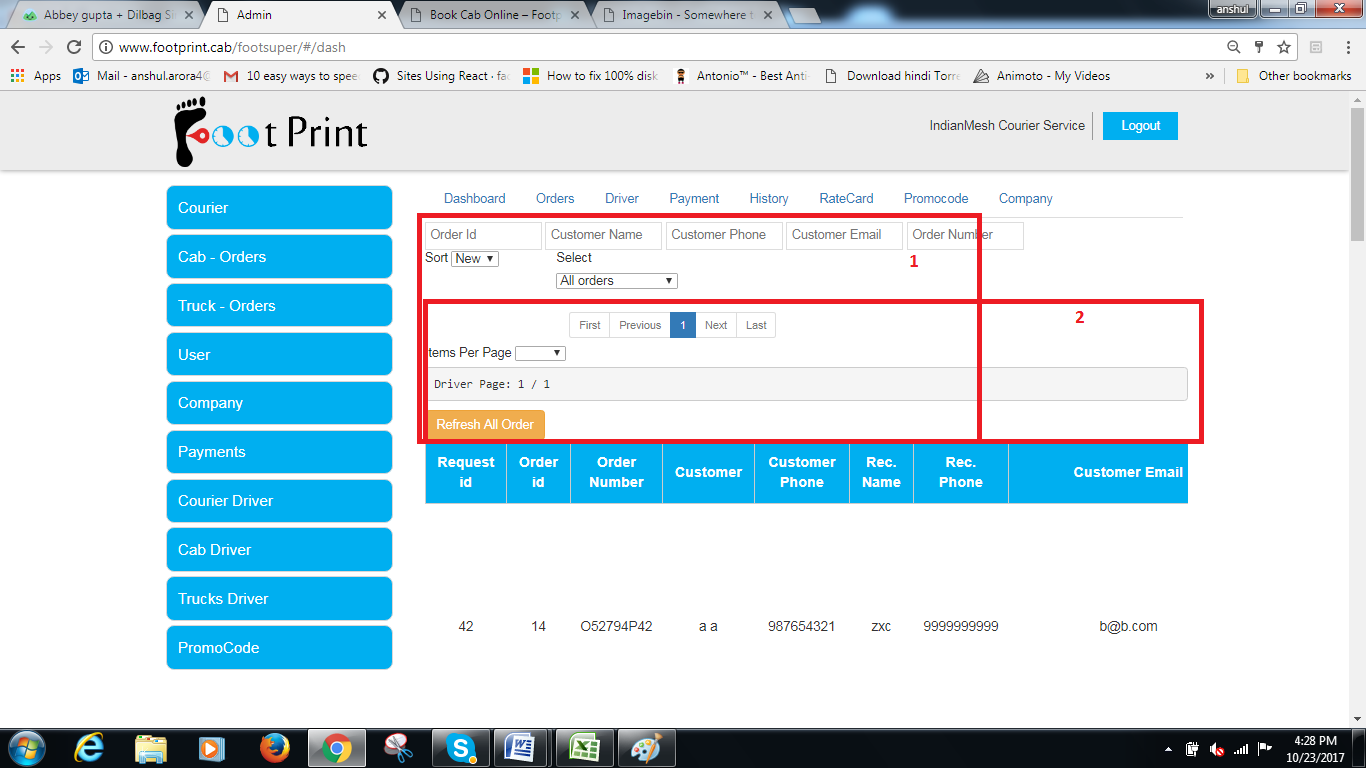The image size is (1366, 768).
Task: Click order number O52794P42 in the table
Action: [616, 627]
